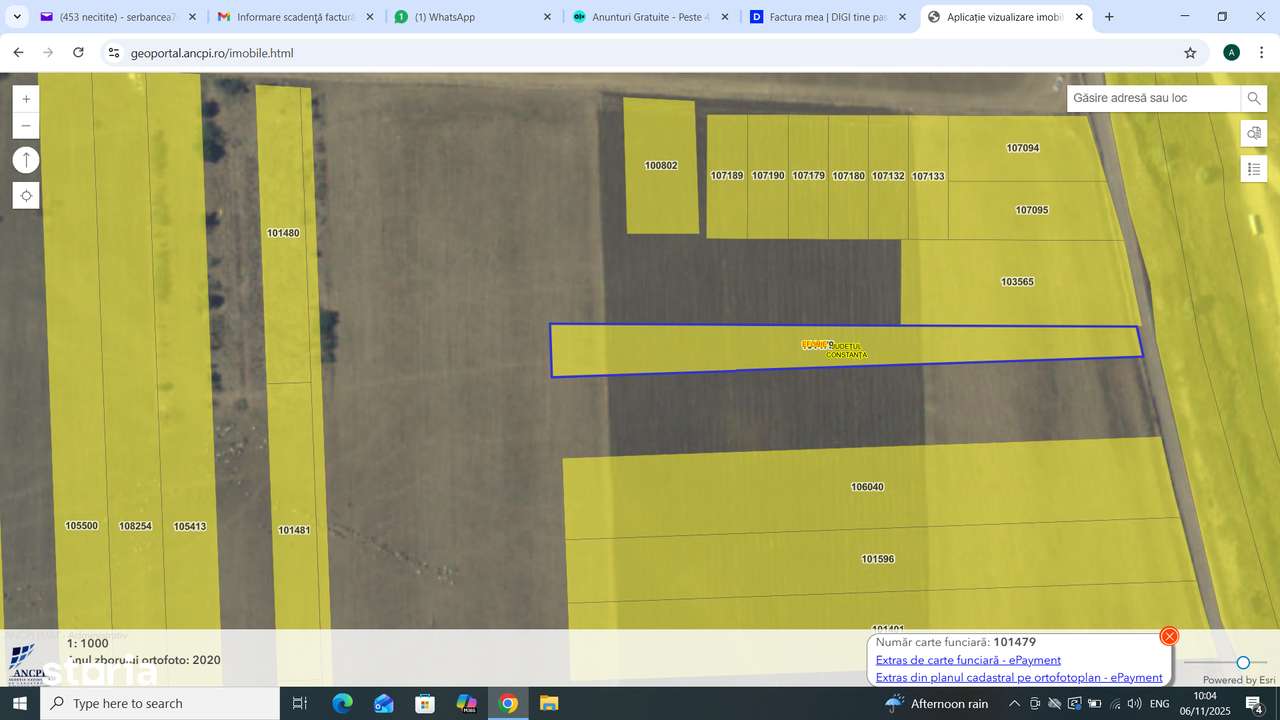Viewport: 1280px width, 720px height.
Task: Open a new browser tab
Action: 1109,17
